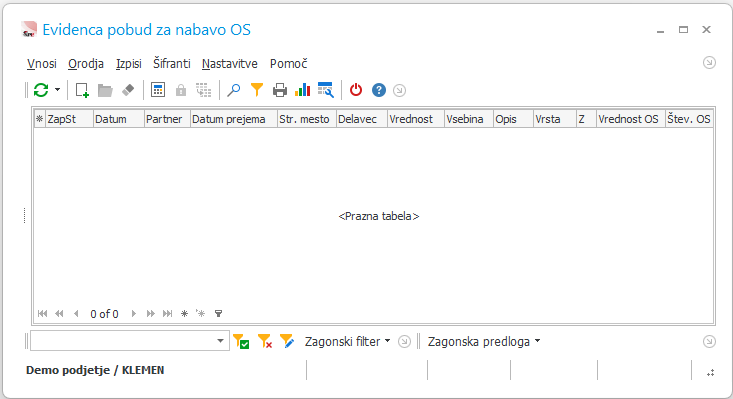This screenshot has height=399, width=733.
Task: Click the Vsebina column header
Action: coord(469,119)
